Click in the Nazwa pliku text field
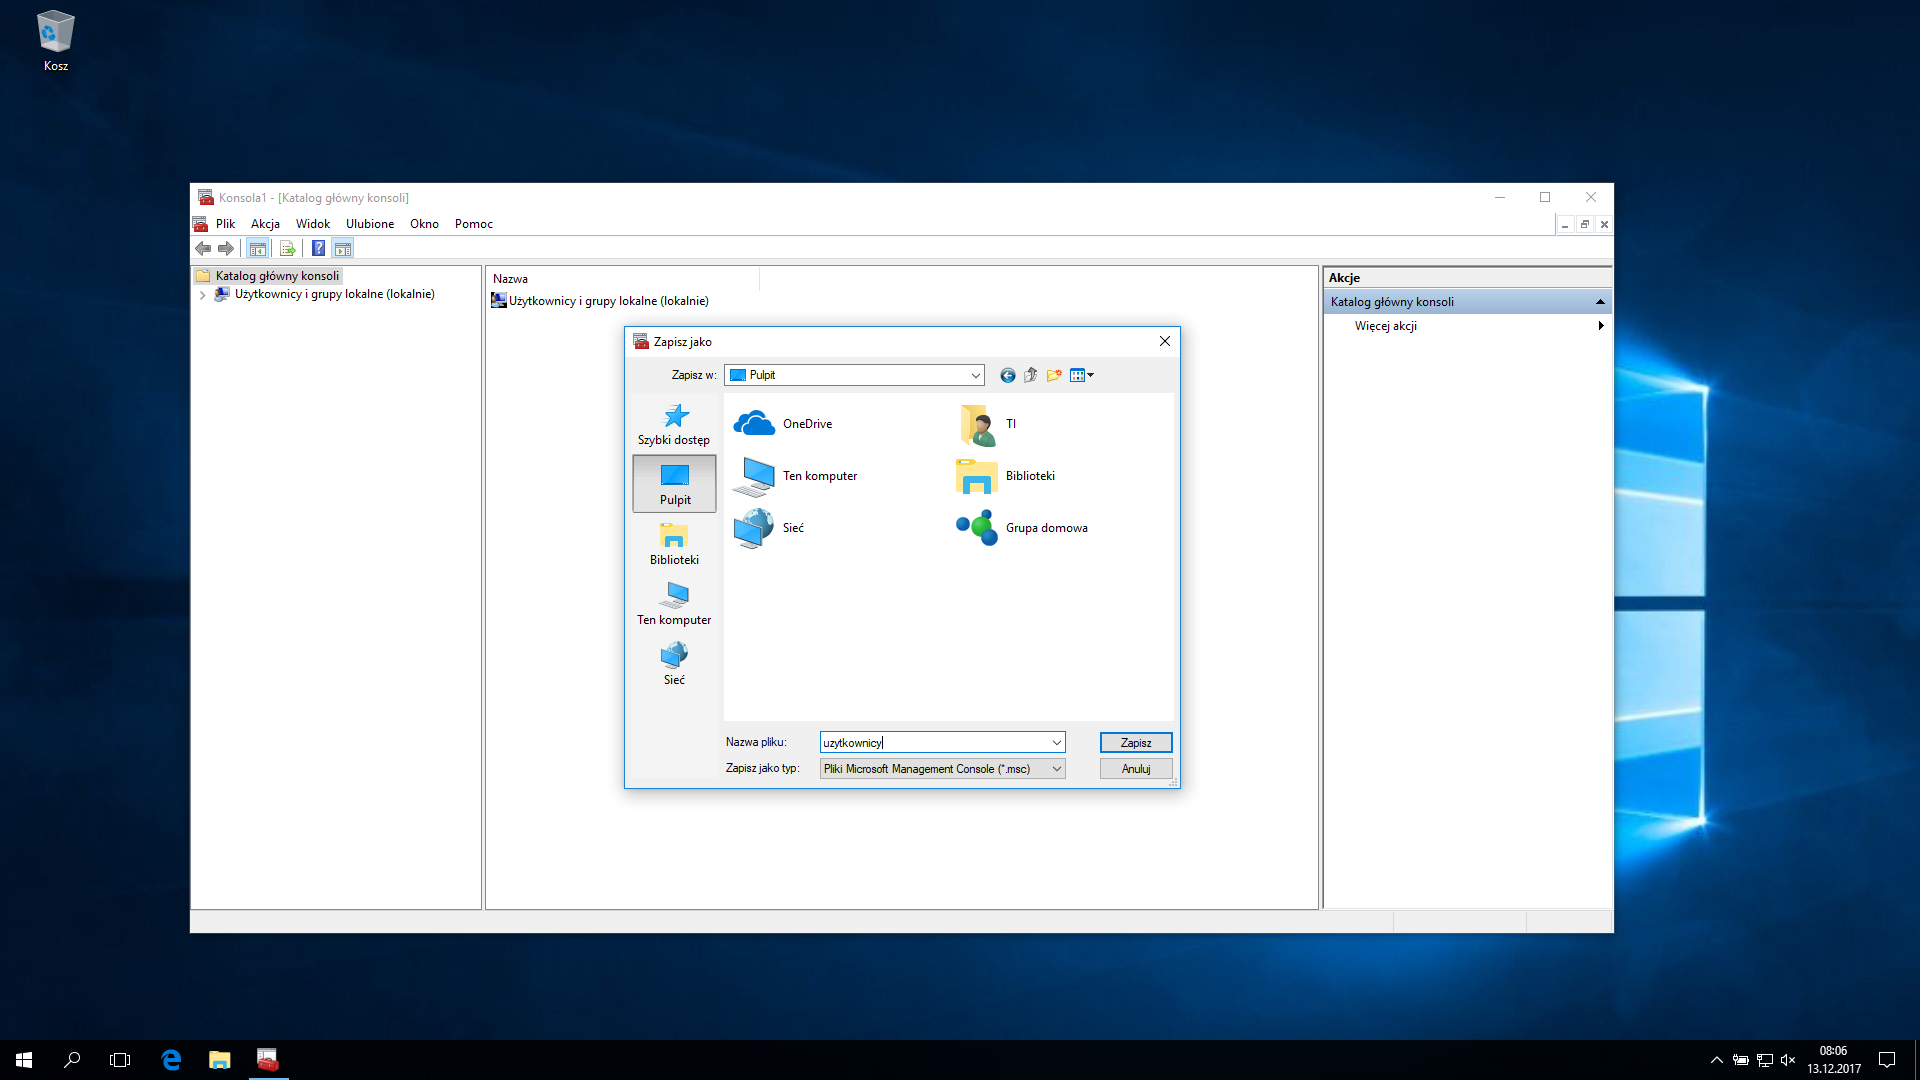 934,742
